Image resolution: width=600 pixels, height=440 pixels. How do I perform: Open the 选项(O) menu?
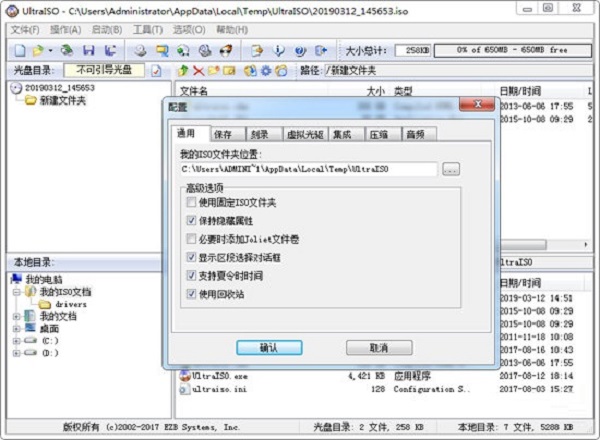pos(189,30)
